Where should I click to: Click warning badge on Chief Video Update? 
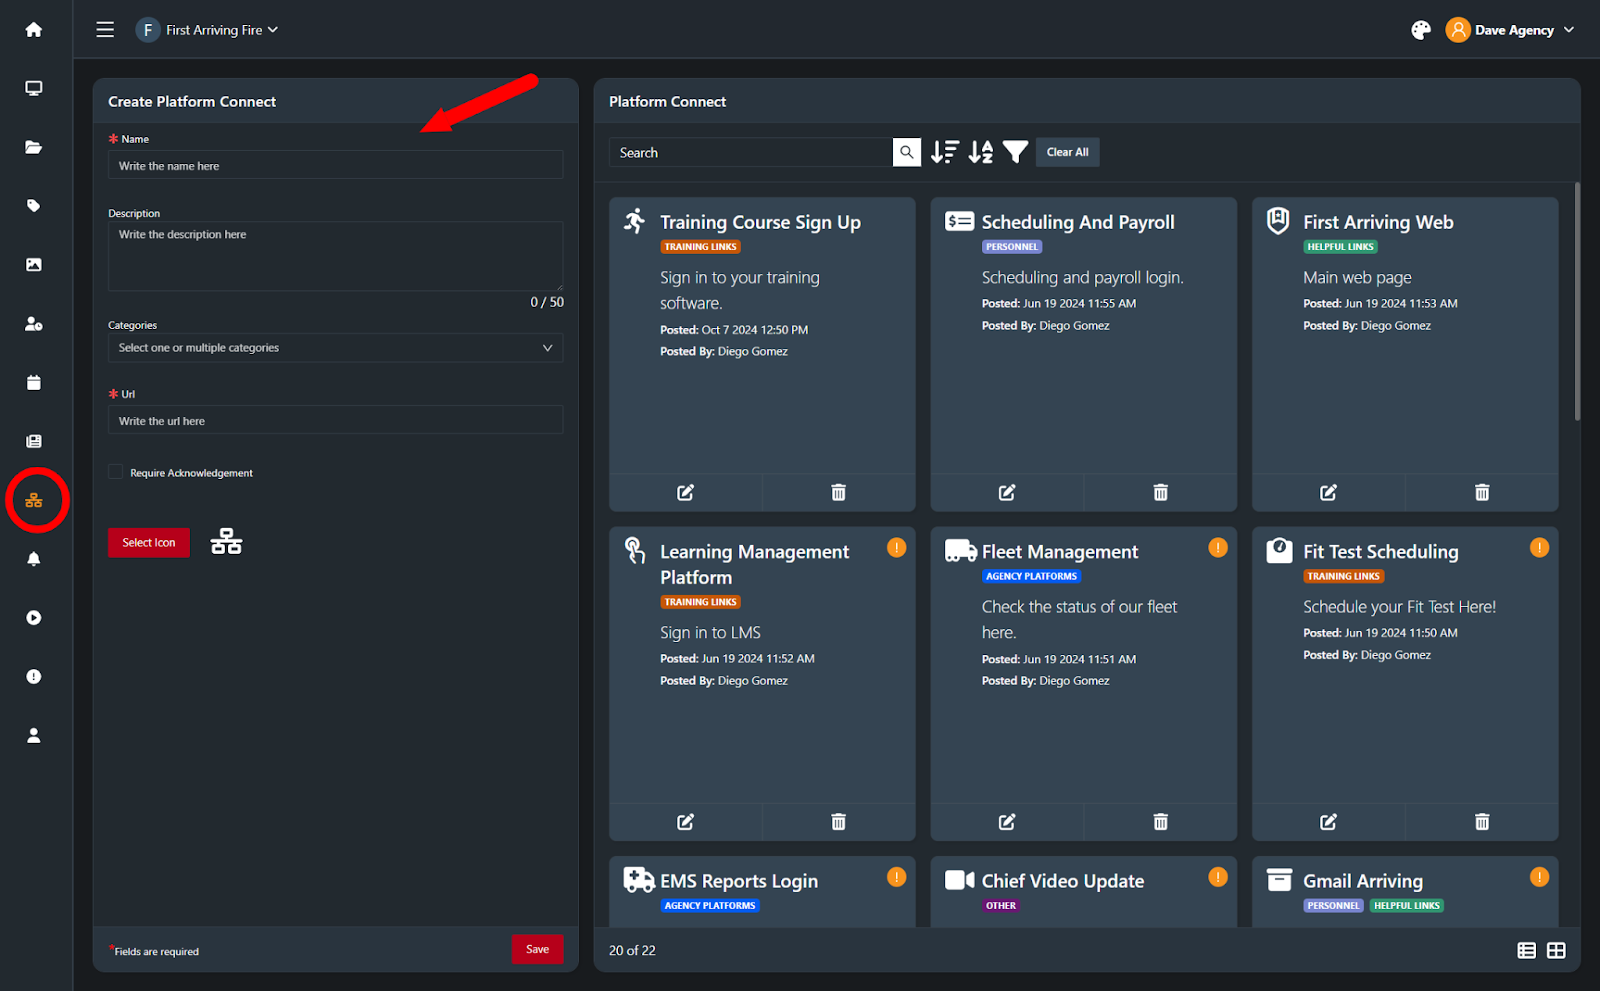(x=1217, y=877)
